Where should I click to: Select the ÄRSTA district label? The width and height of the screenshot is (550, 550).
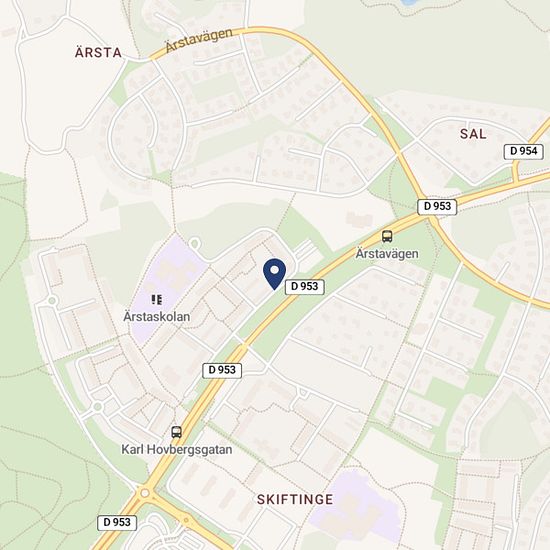pyautogui.click(x=98, y=53)
